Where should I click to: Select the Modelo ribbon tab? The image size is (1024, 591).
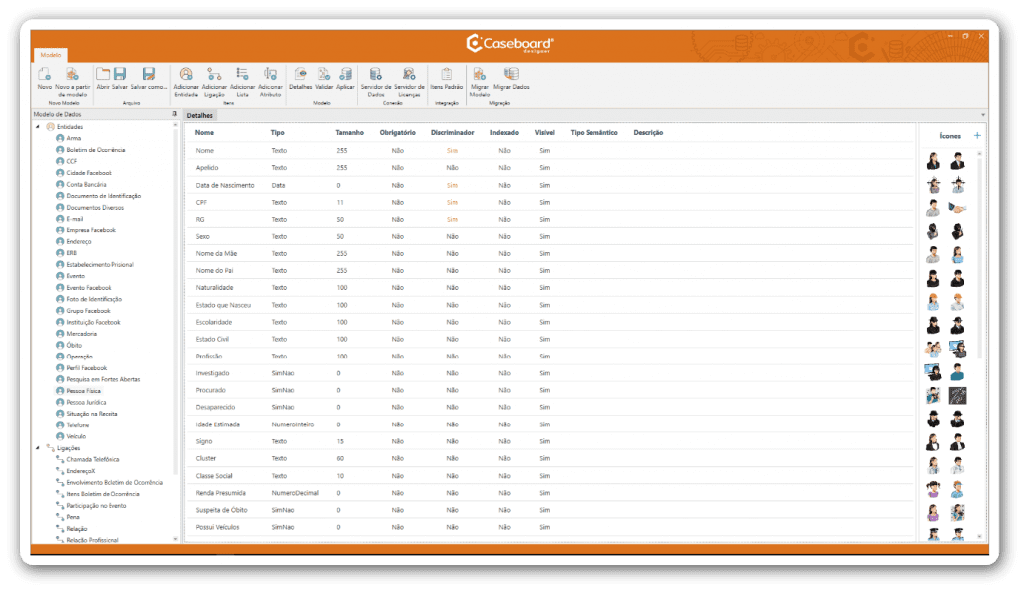(51, 55)
